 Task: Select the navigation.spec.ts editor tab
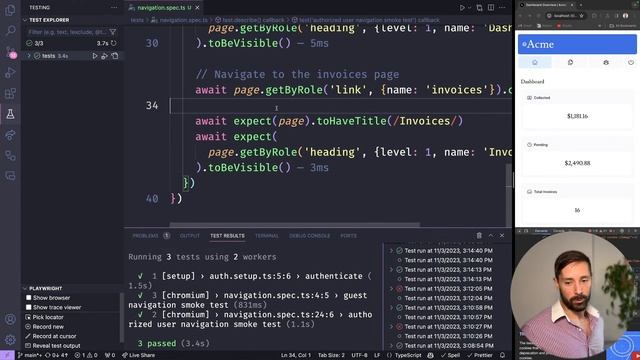(164, 8)
